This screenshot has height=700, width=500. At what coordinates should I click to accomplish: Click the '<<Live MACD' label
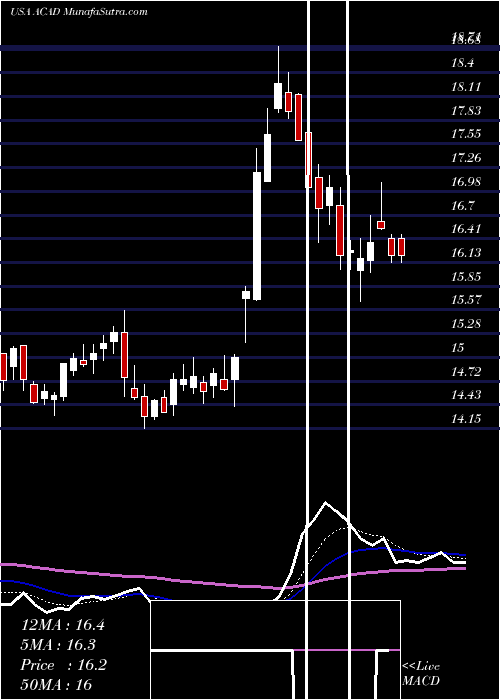(x=421, y=673)
